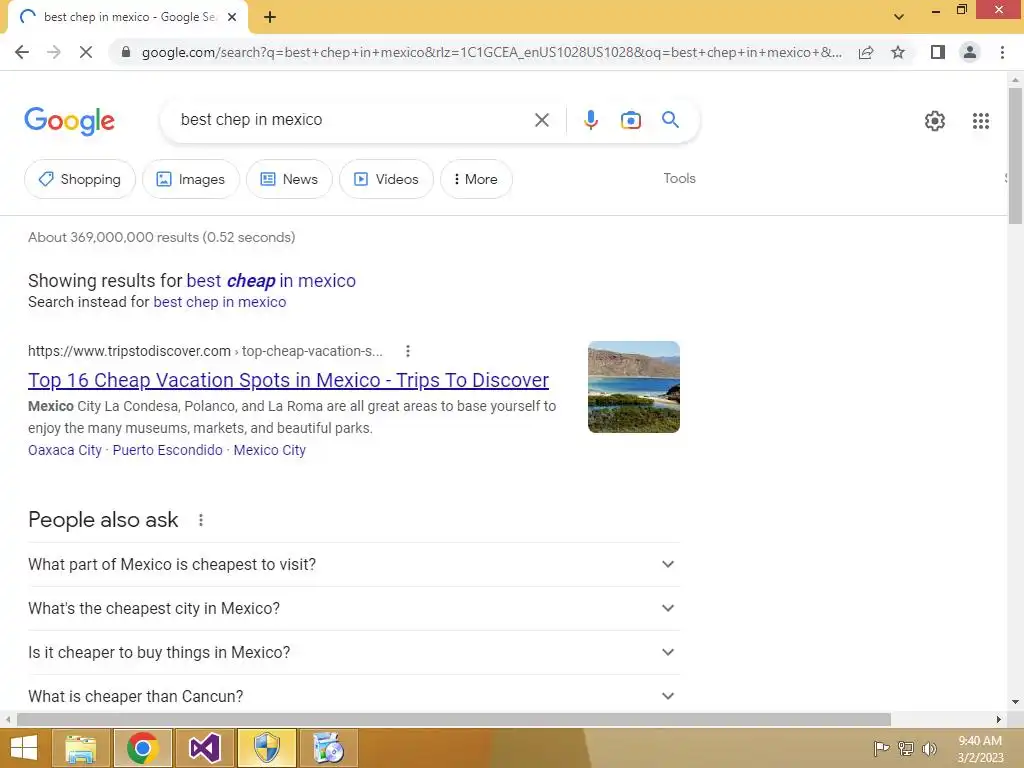1024x768 pixels.
Task: Open Google apps grid
Action: (980, 121)
